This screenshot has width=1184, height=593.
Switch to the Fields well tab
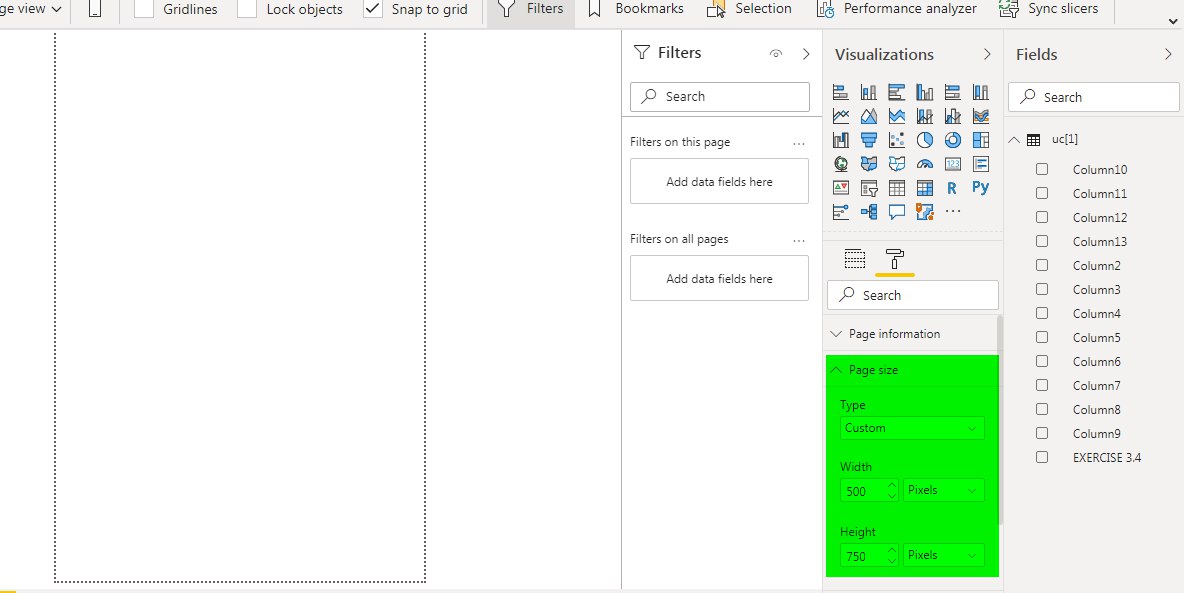pos(854,258)
